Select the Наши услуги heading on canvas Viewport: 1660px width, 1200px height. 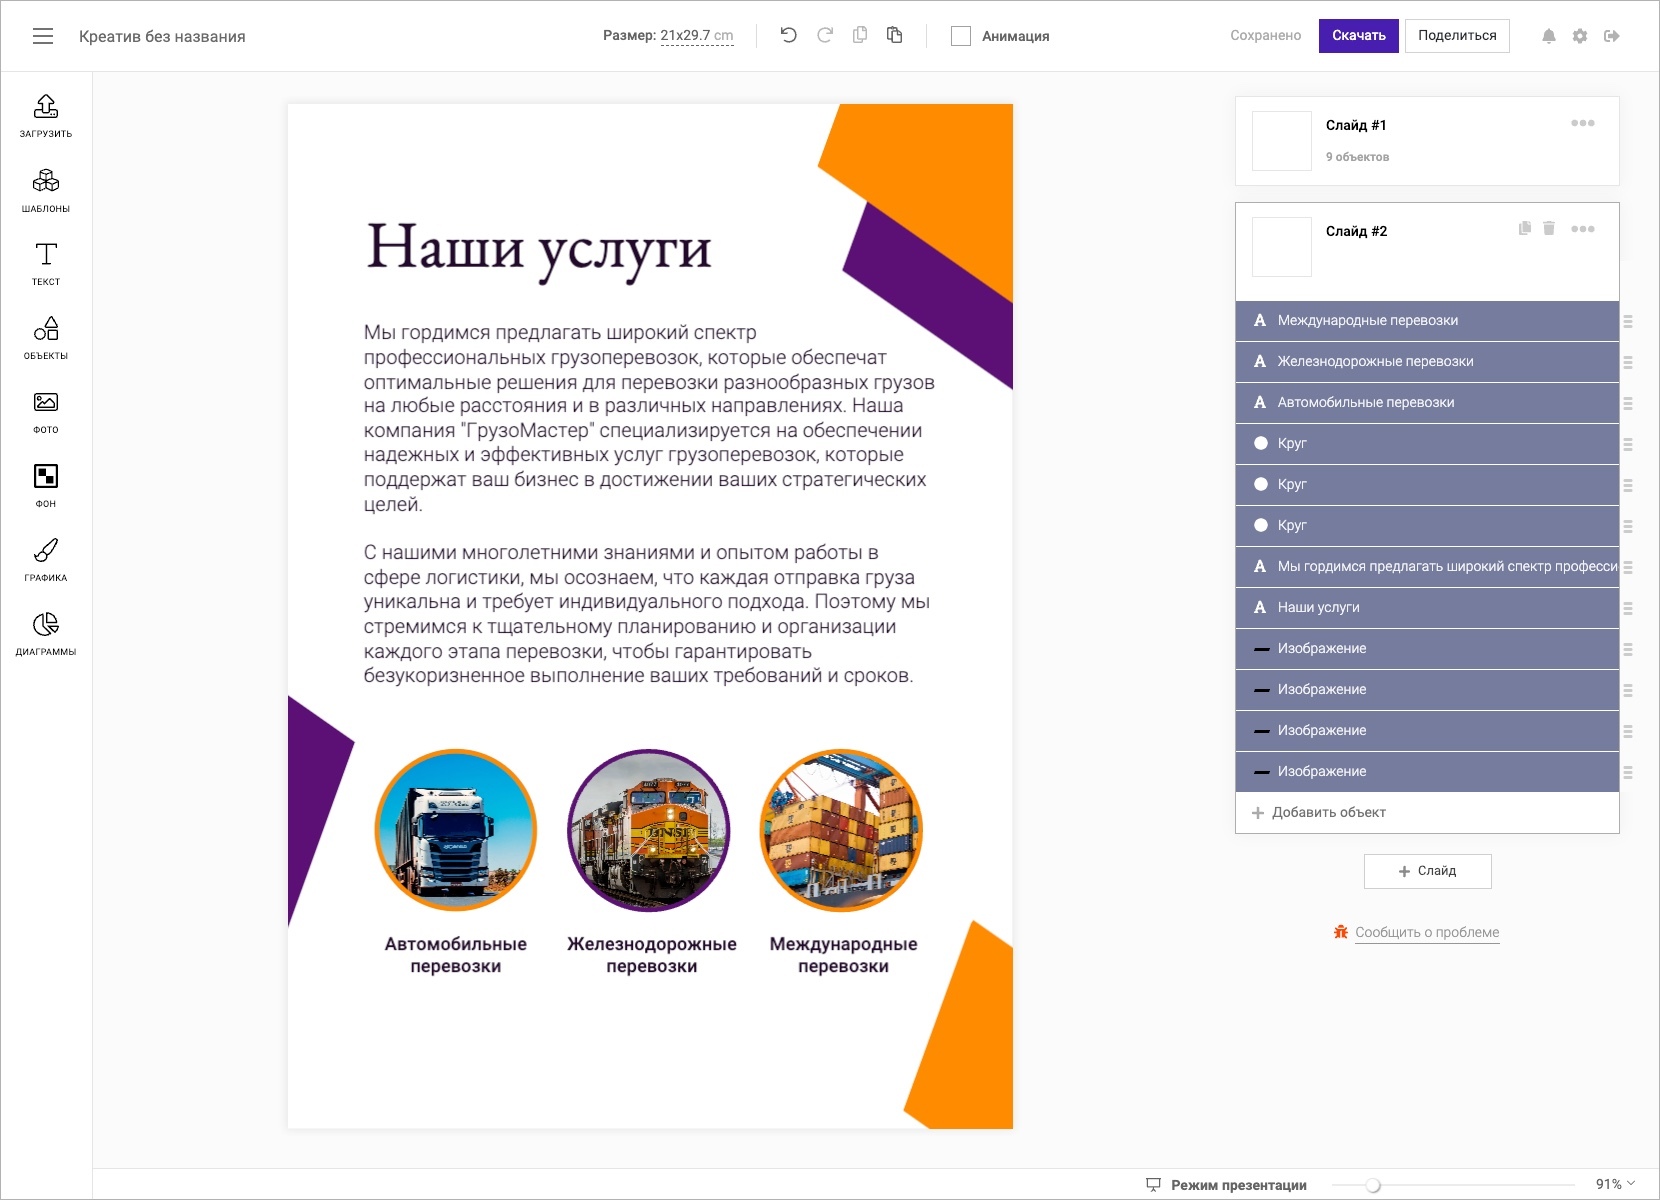tap(539, 250)
